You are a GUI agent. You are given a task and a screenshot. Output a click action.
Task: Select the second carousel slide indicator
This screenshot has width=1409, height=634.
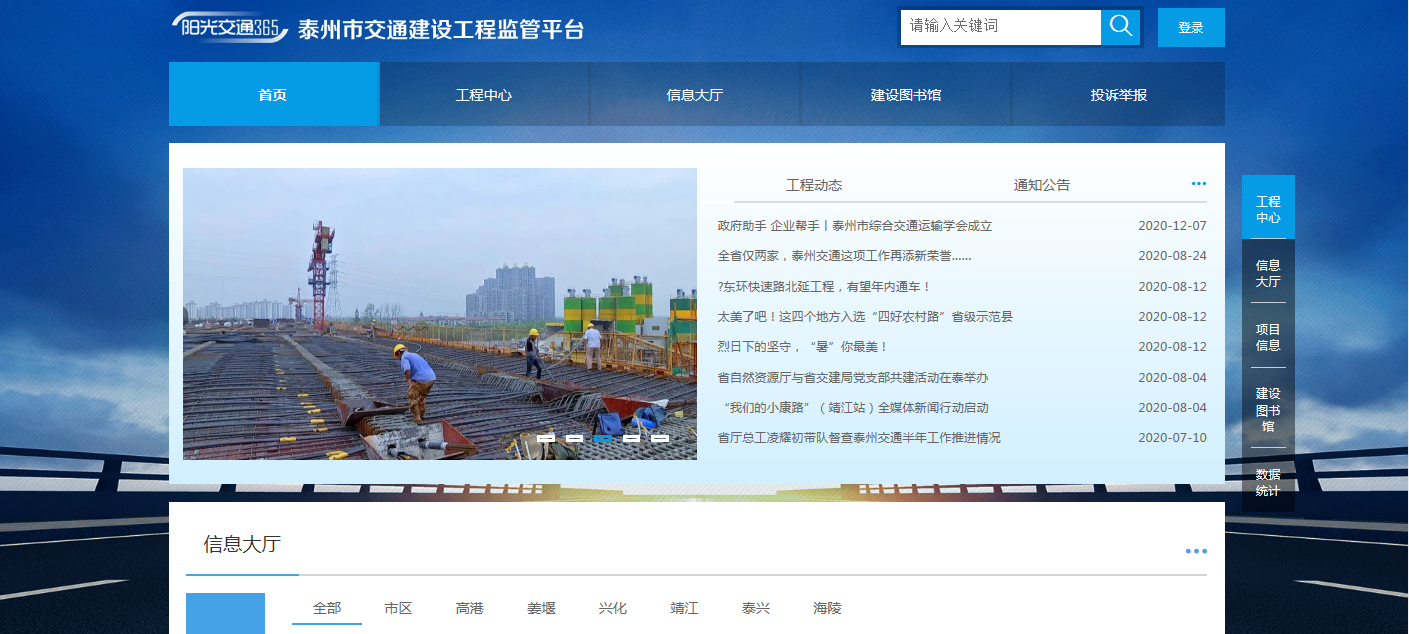click(575, 438)
